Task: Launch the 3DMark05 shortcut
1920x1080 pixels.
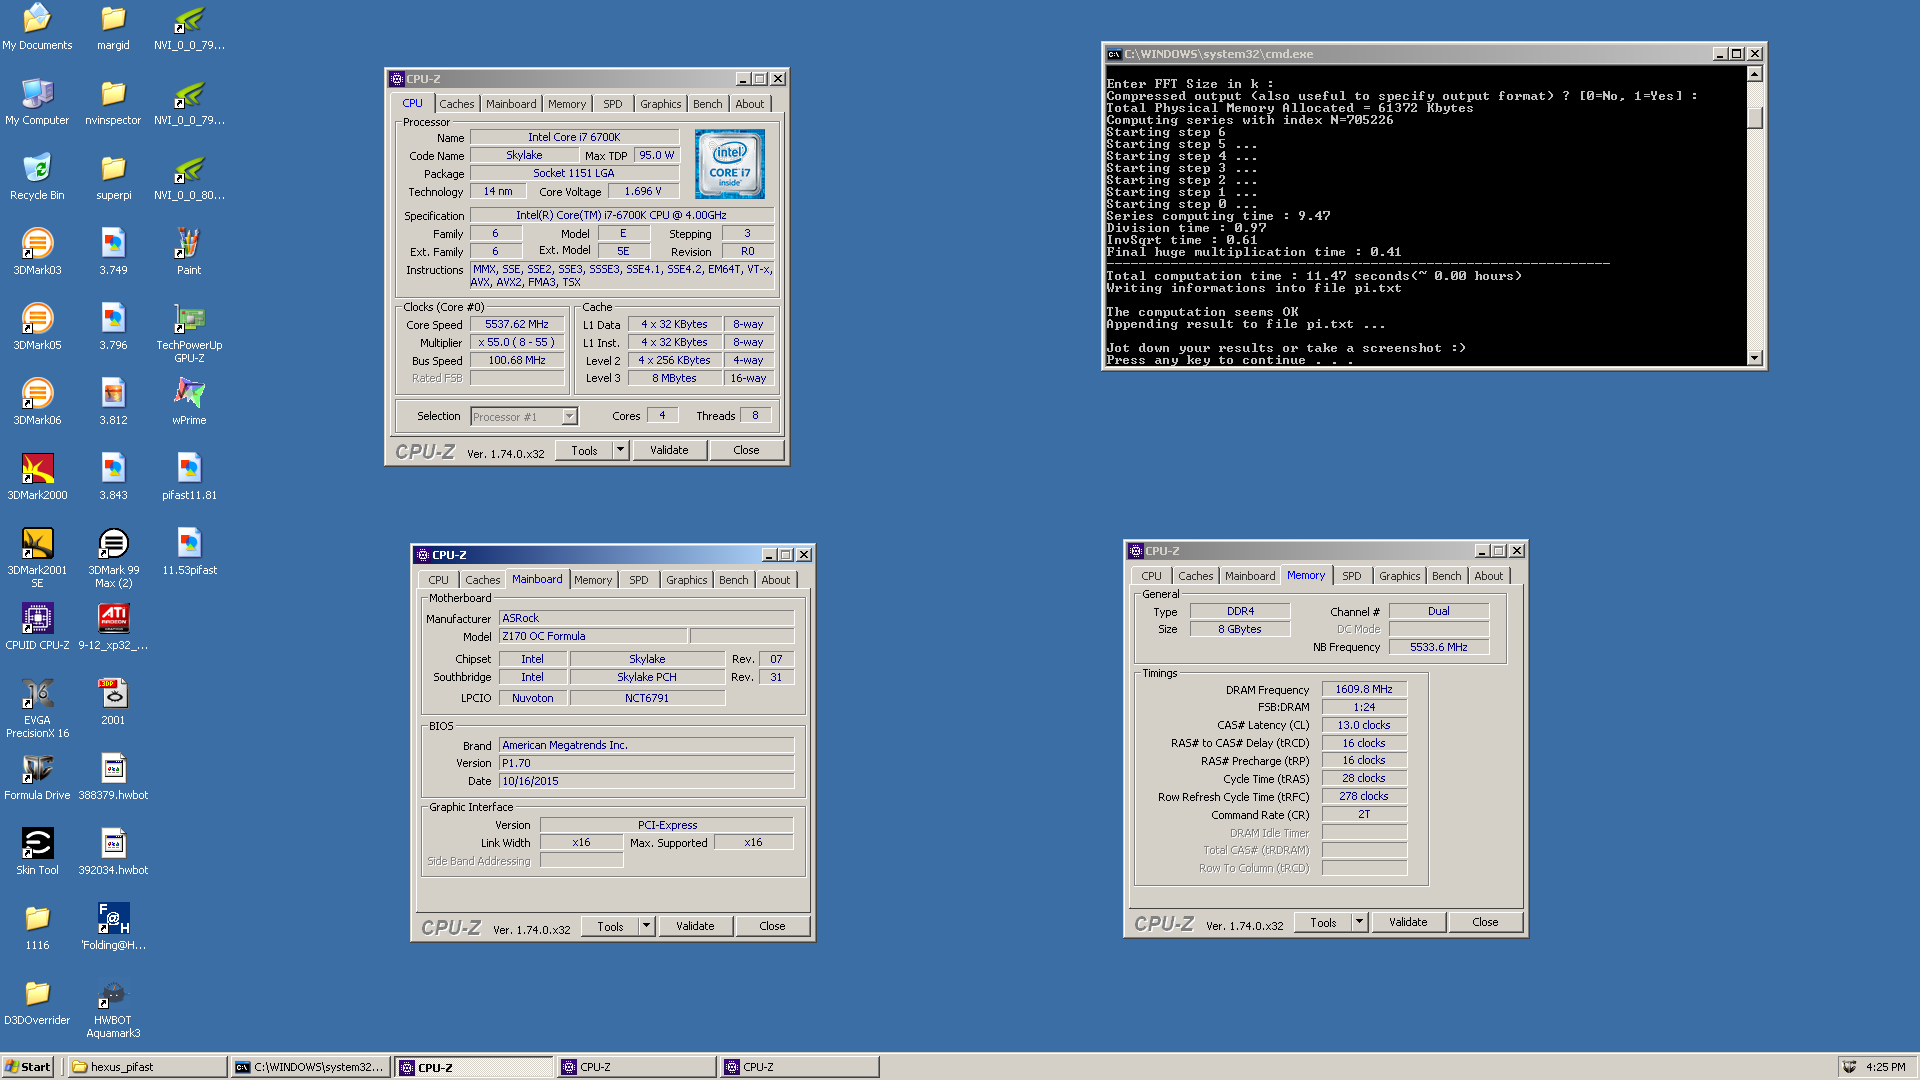Action: pyautogui.click(x=37, y=327)
